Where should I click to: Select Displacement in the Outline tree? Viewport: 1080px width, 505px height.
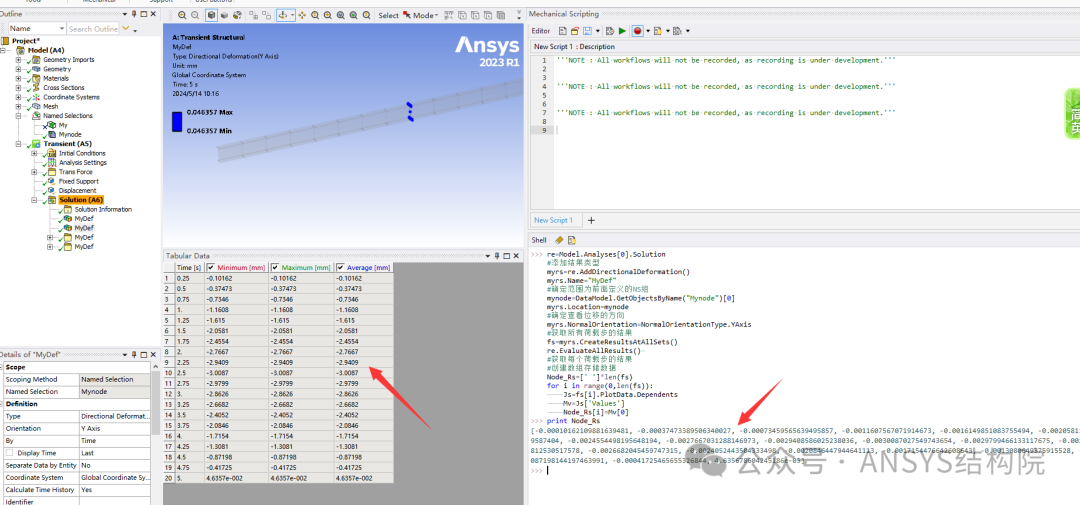pos(77,191)
